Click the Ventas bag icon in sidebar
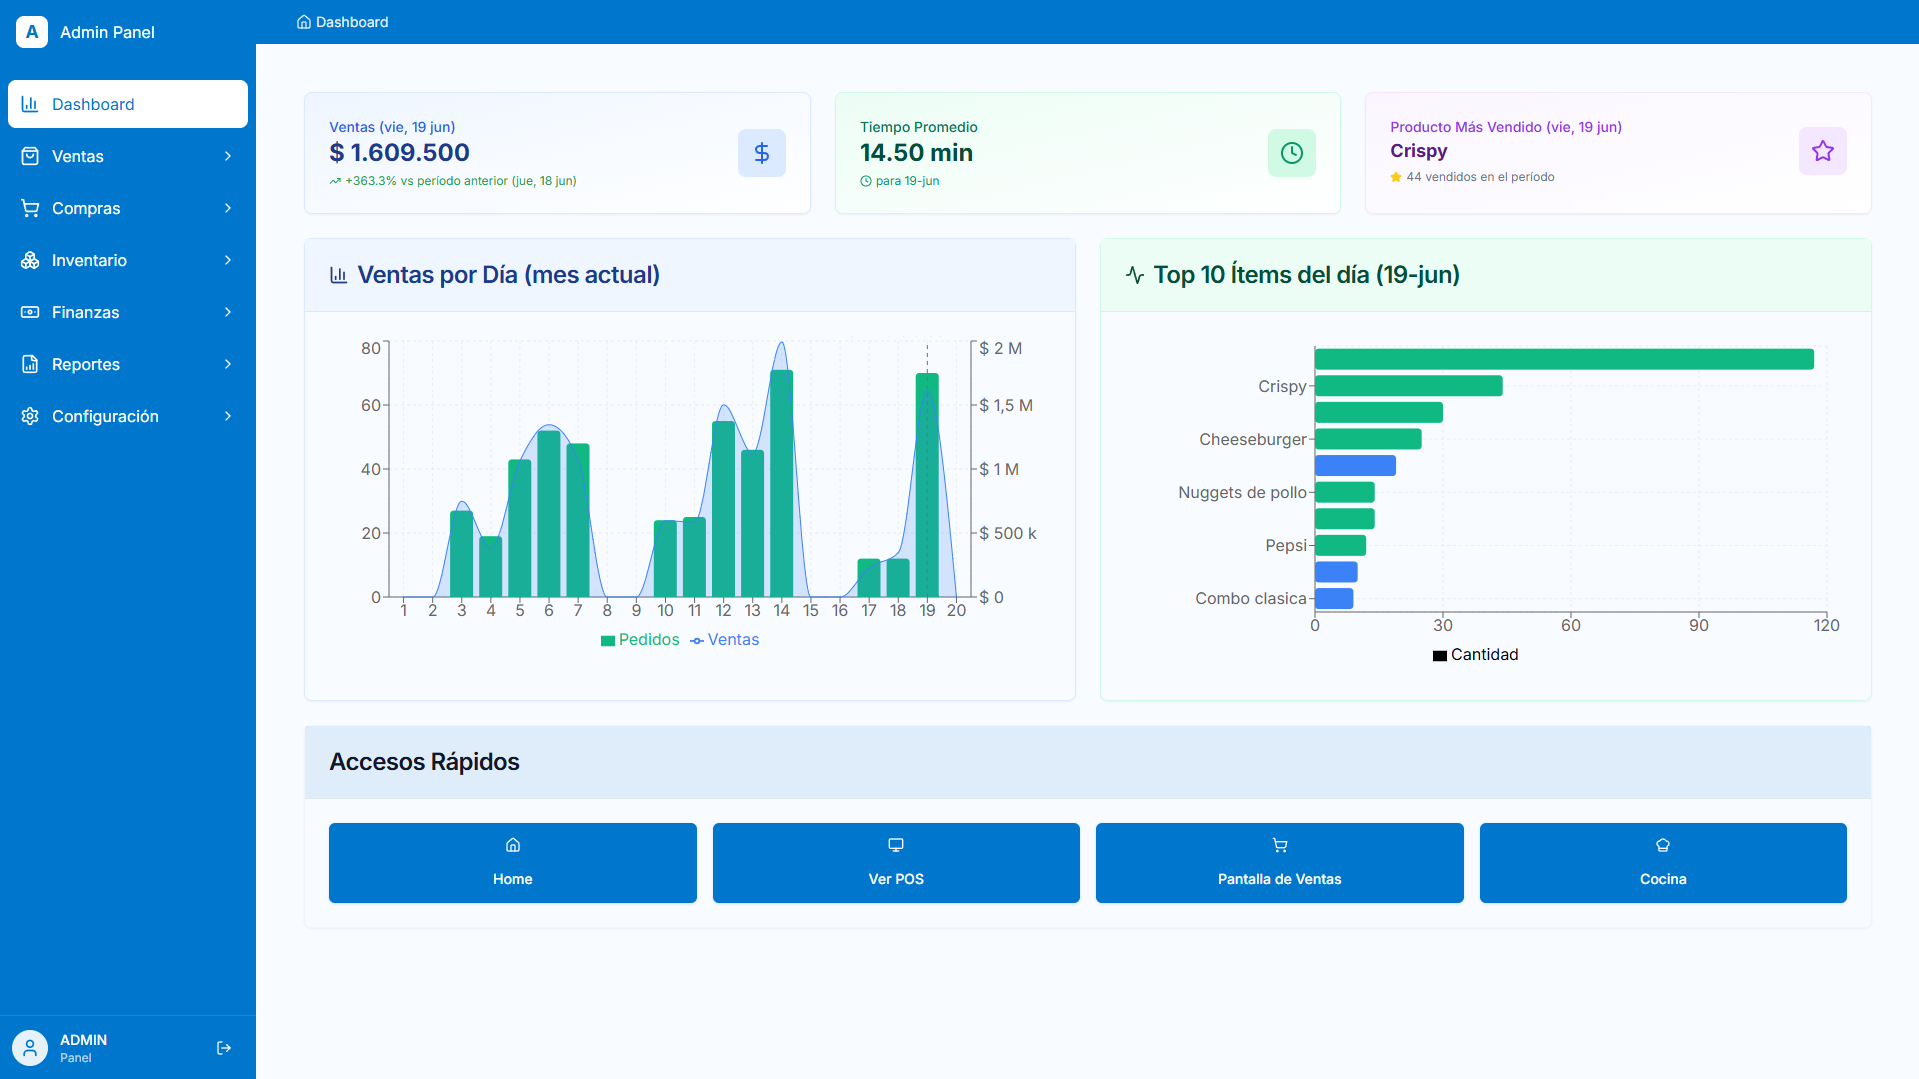Image resolution: width=1919 pixels, height=1079 pixels. (x=30, y=156)
